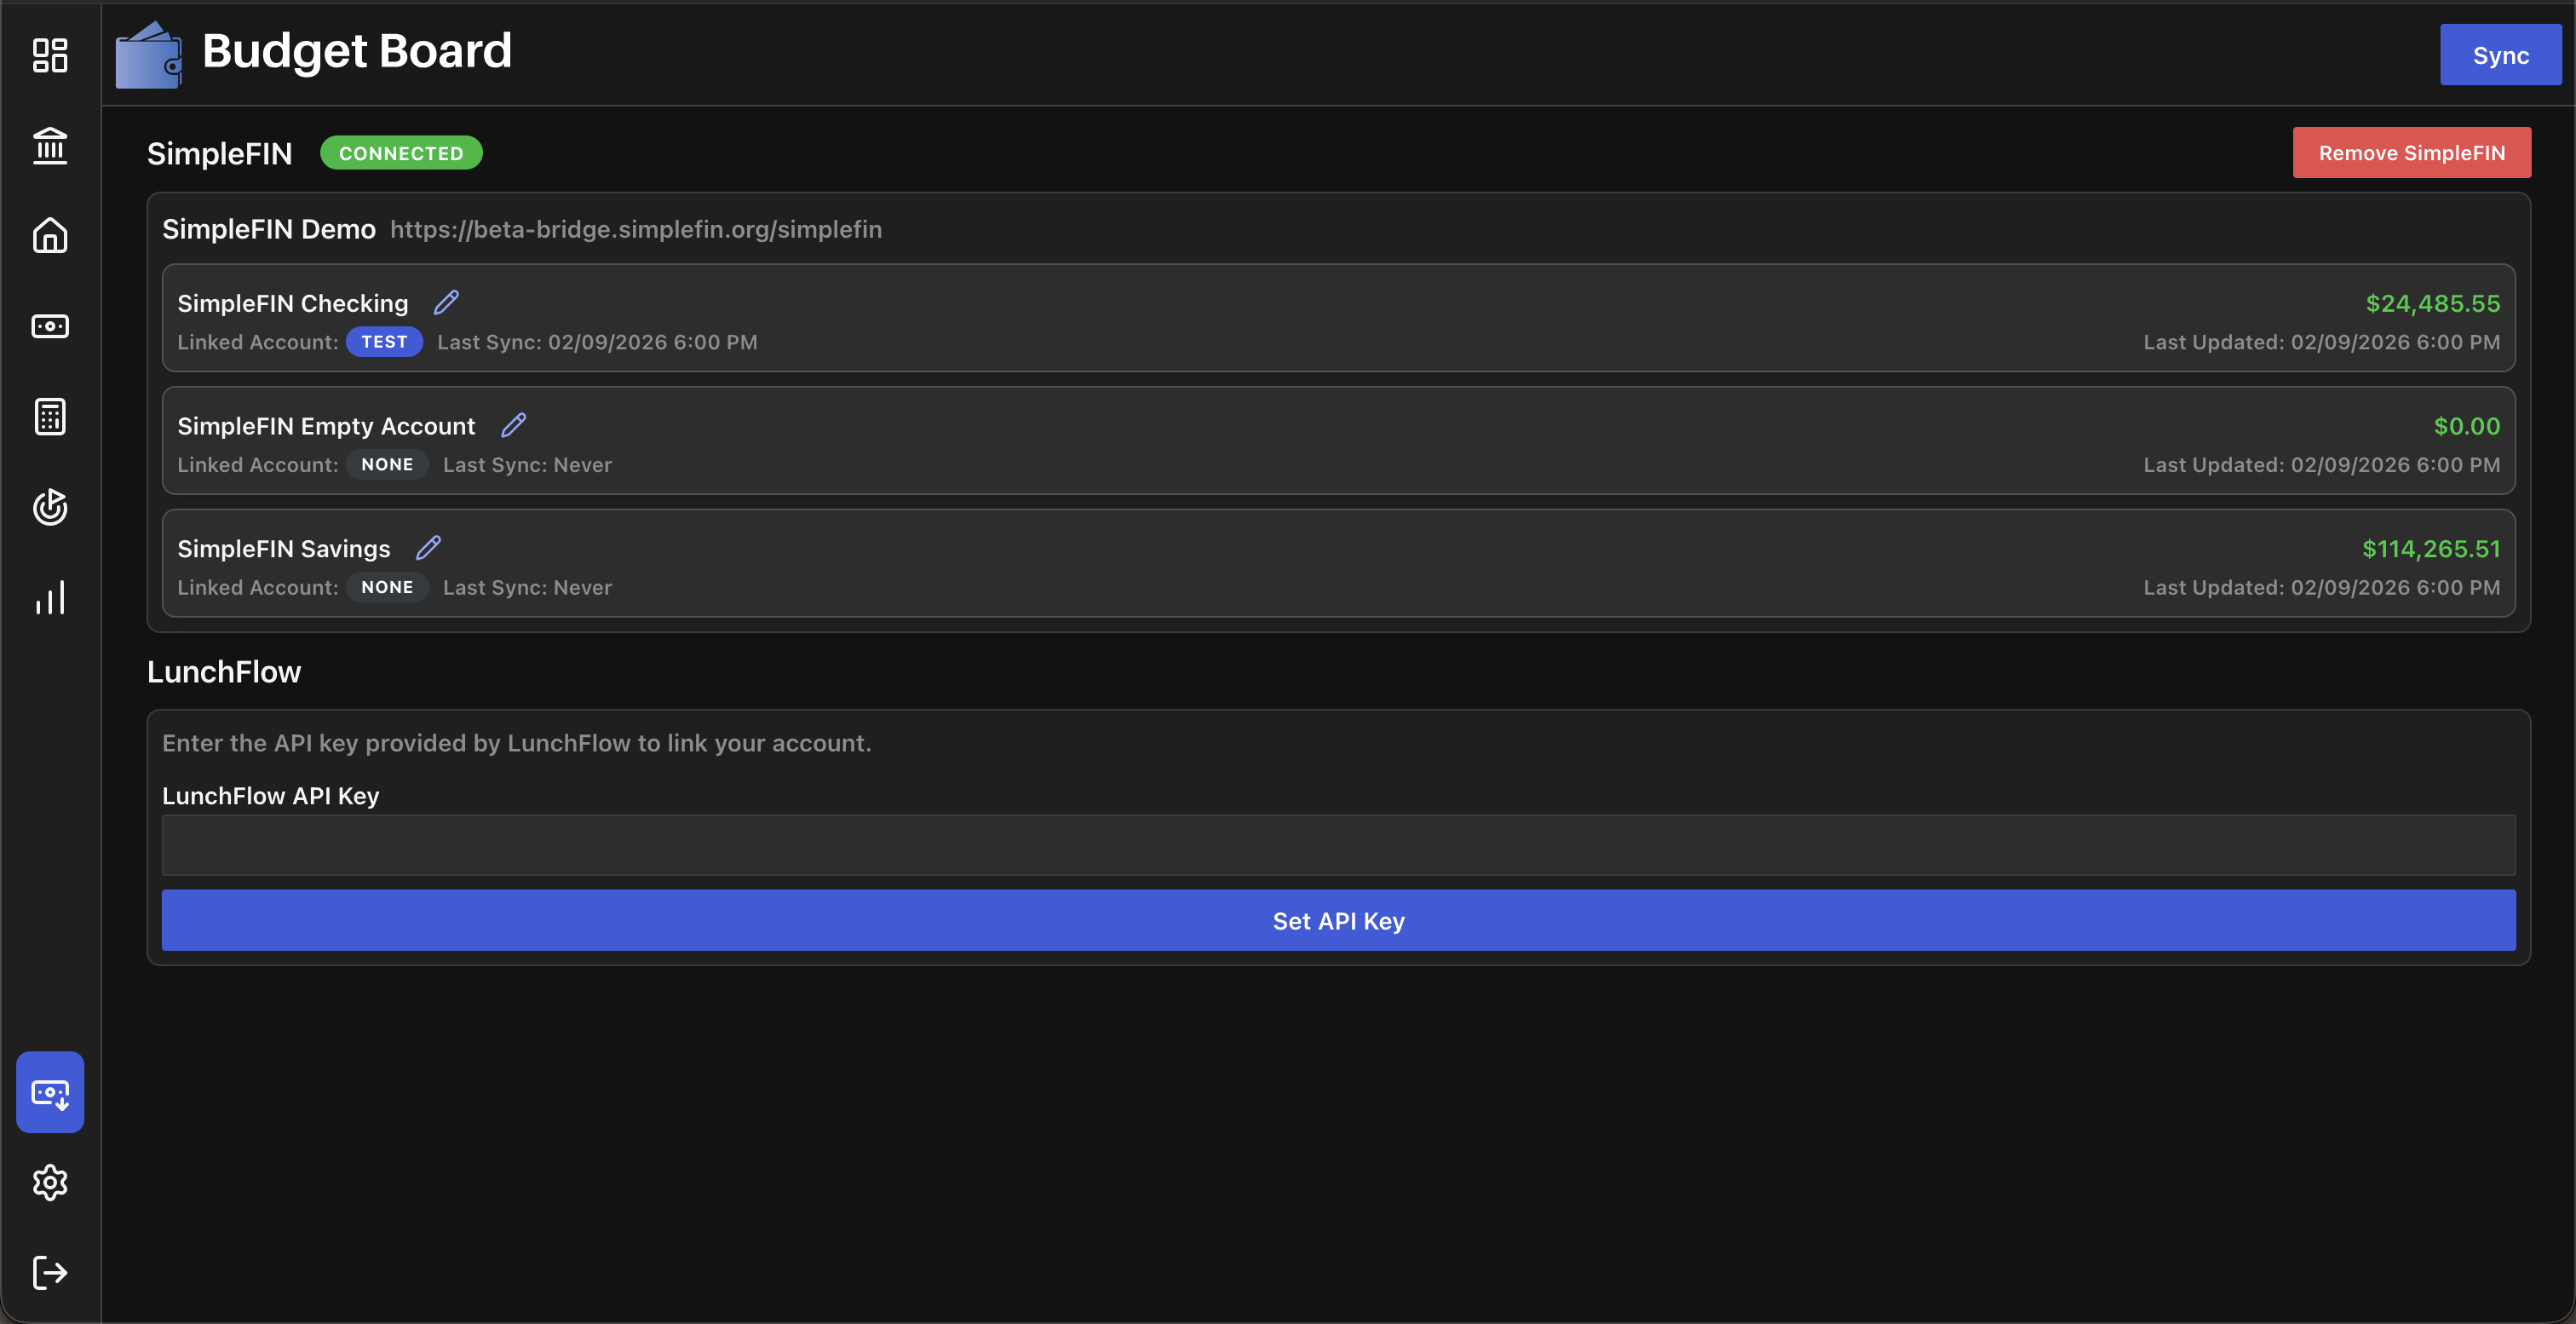Click the $24,485.55 balance
Viewport: 2576px width, 1324px height.
[2432, 304]
